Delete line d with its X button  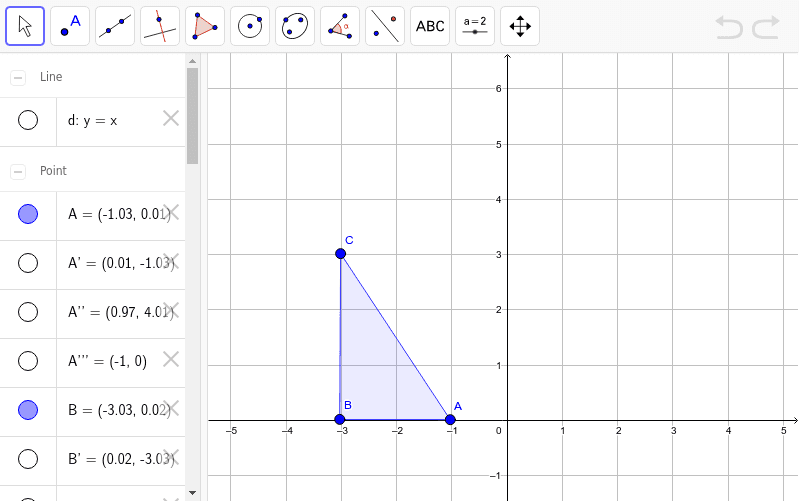pyautogui.click(x=171, y=118)
